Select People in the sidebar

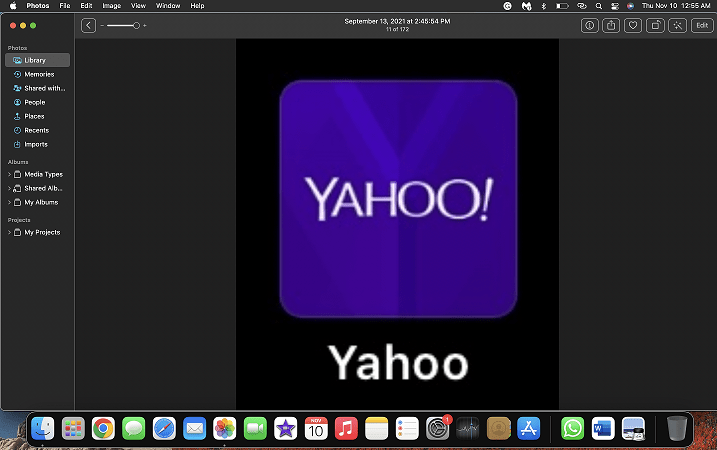[37, 102]
